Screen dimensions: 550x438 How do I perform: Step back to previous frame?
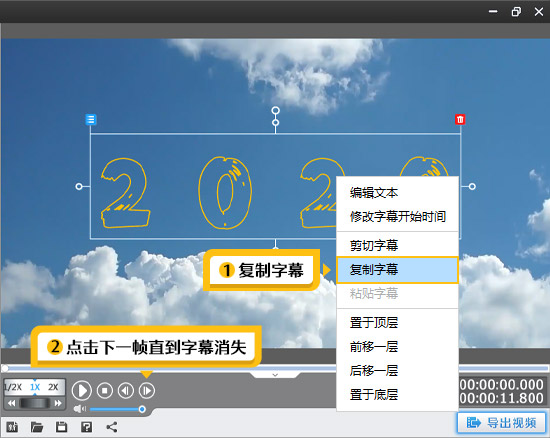coord(126,390)
